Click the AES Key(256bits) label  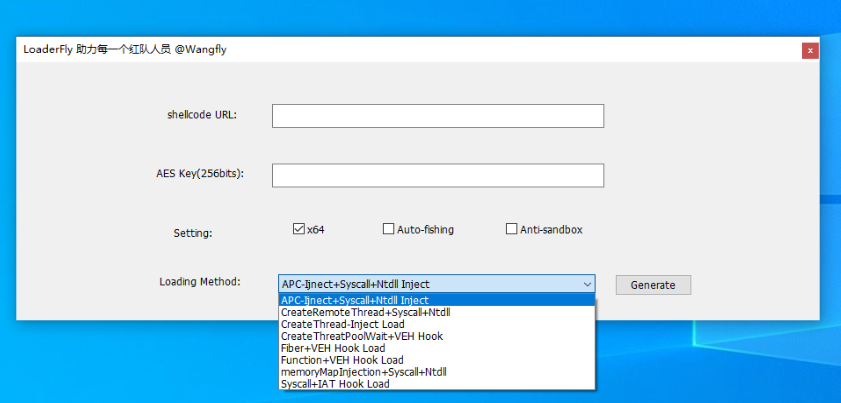pos(200,173)
